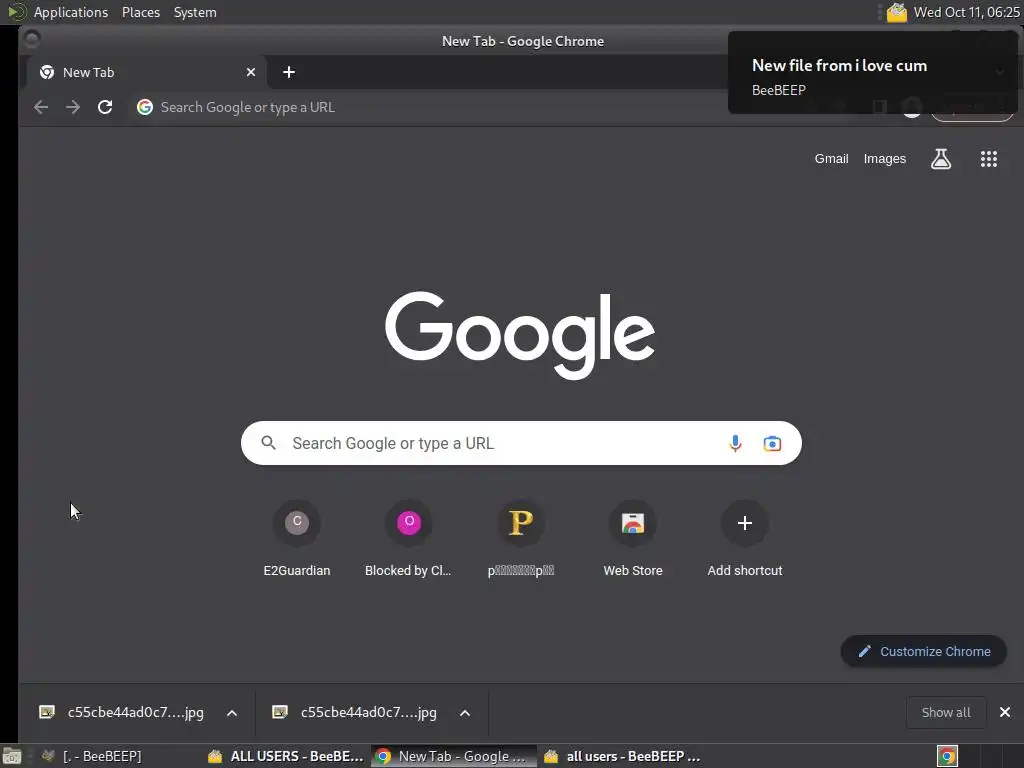Viewport: 1024px width, 768px height.
Task: Close the downloads bar
Action: pyautogui.click(x=1004, y=712)
